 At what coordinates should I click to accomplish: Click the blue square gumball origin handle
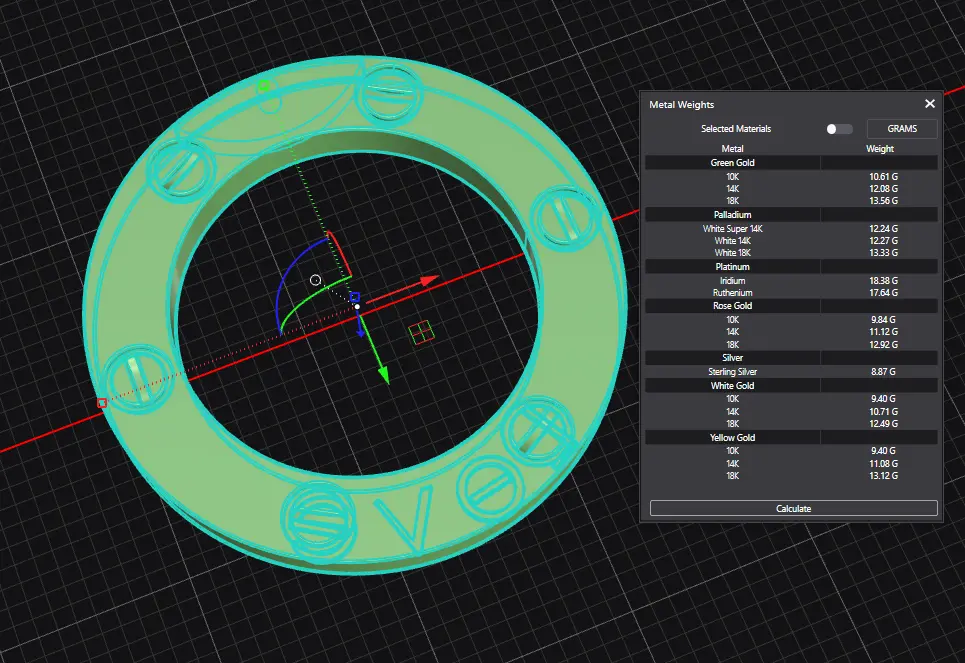point(354,297)
